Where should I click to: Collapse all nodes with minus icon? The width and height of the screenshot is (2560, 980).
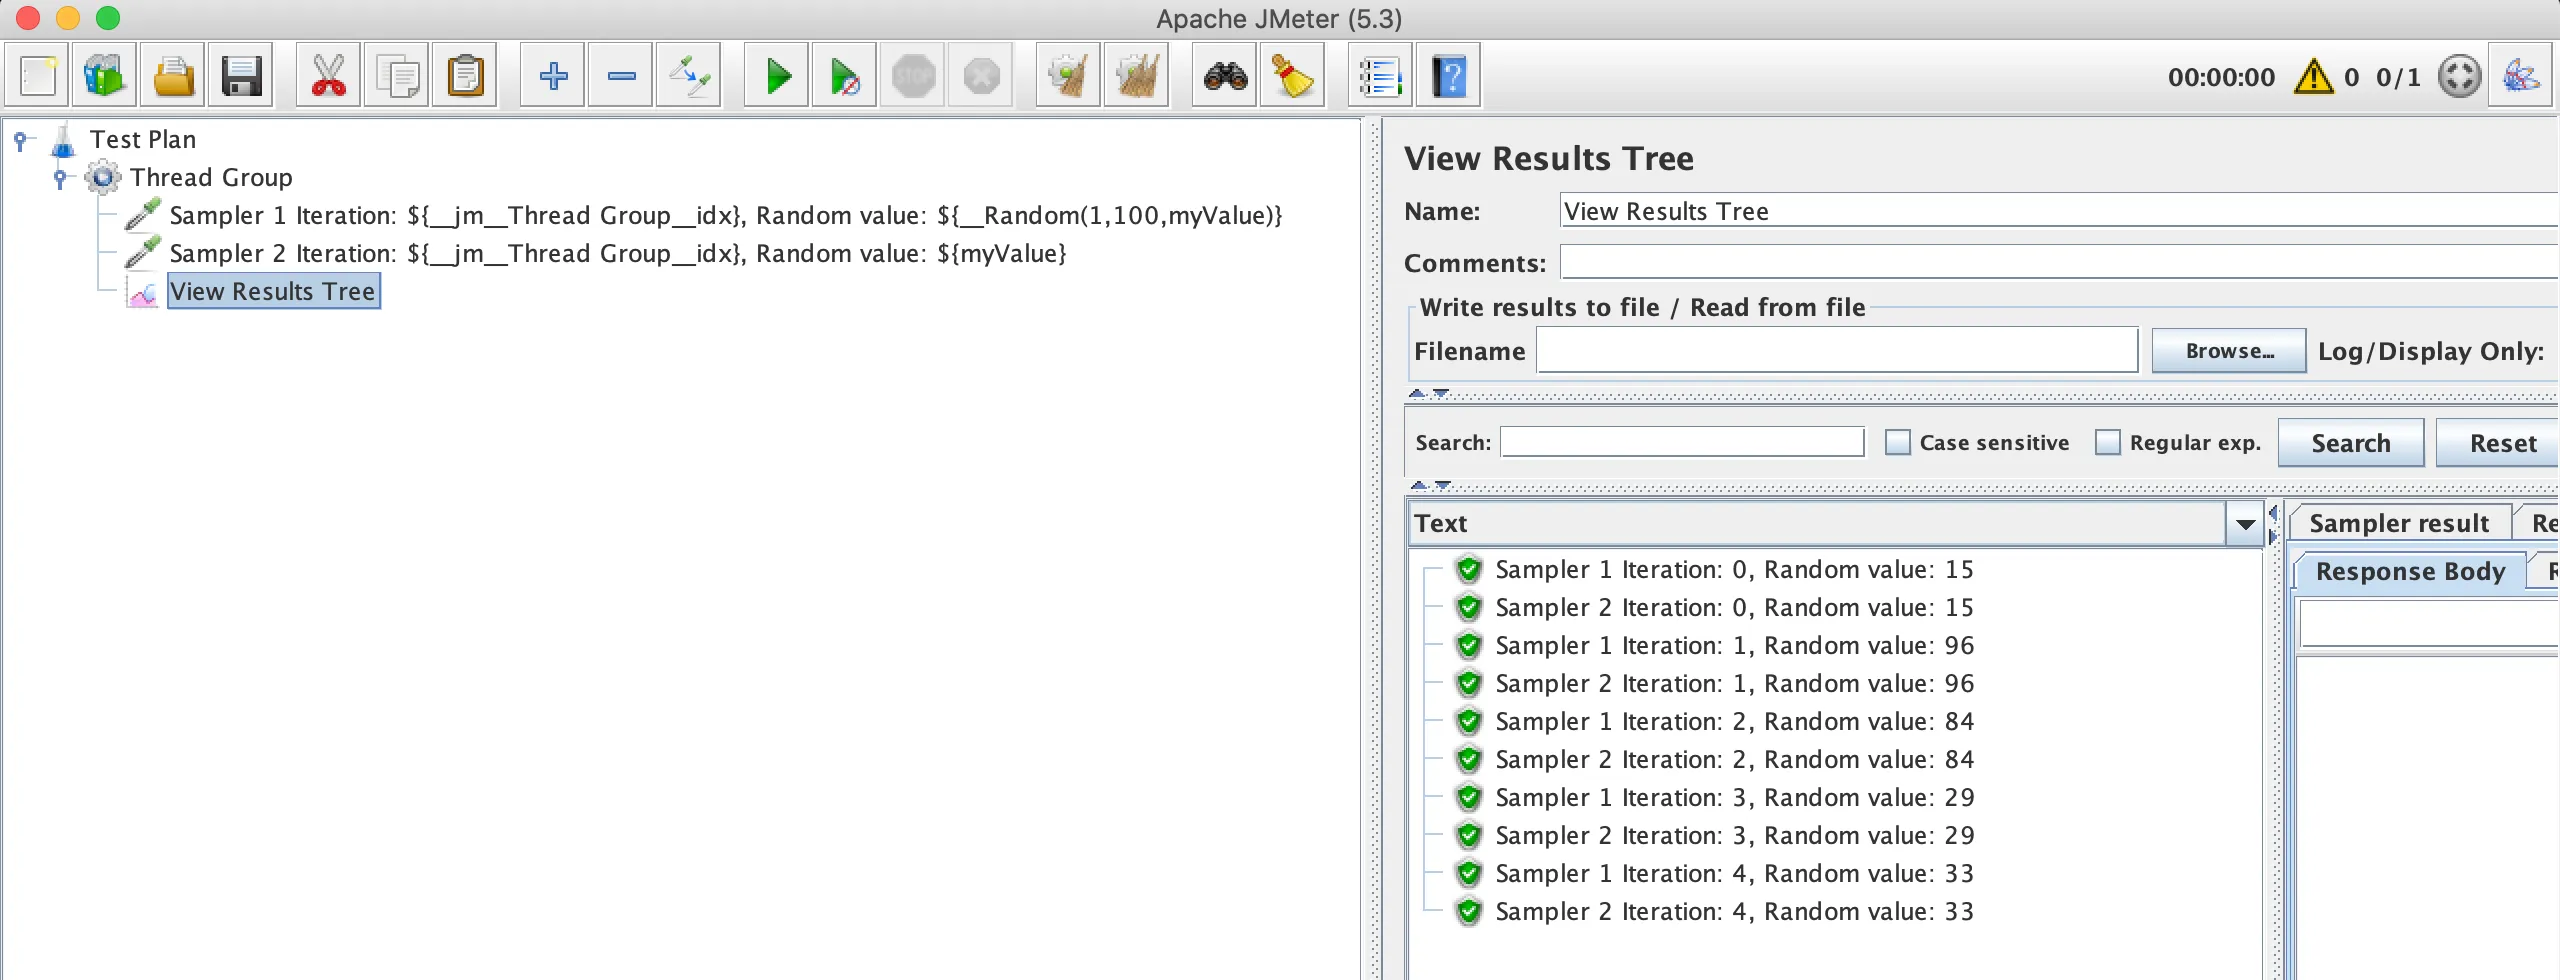coord(621,76)
